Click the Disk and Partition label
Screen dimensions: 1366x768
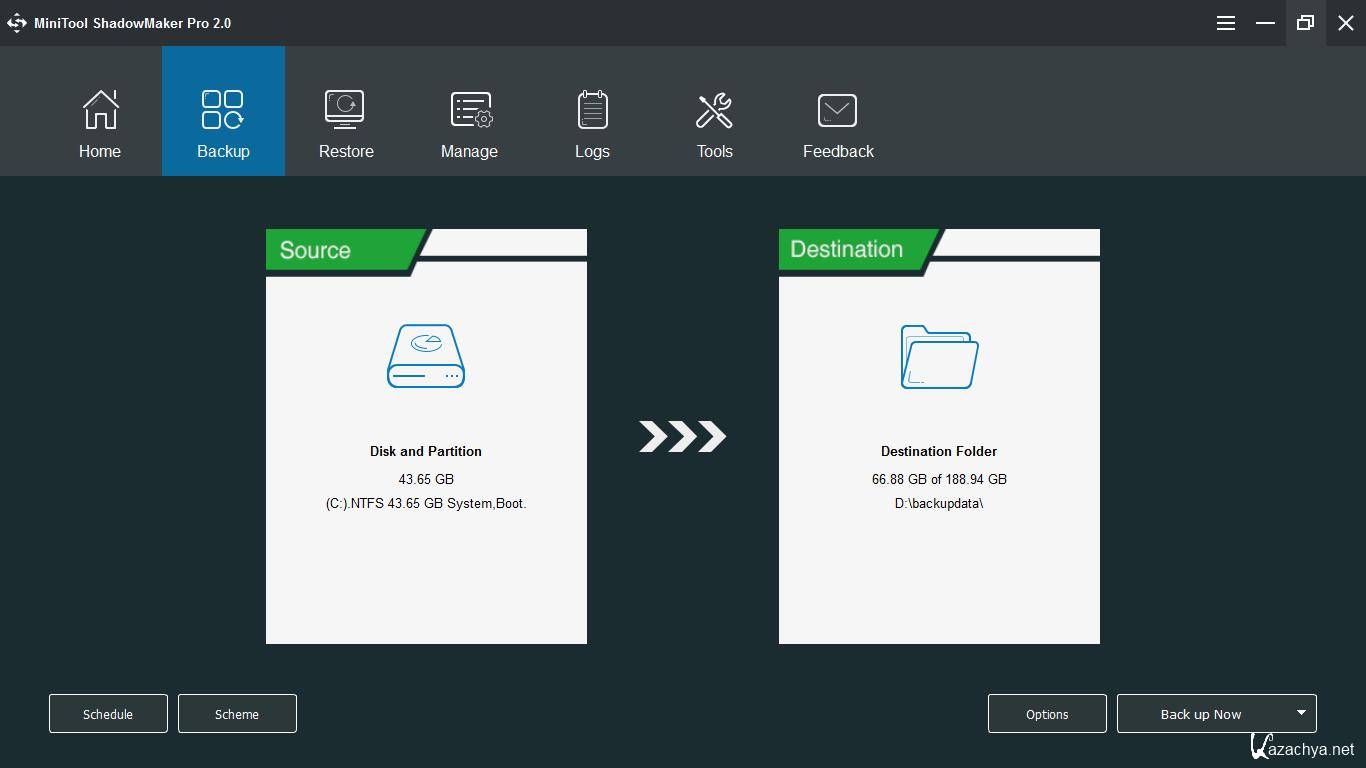(426, 451)
